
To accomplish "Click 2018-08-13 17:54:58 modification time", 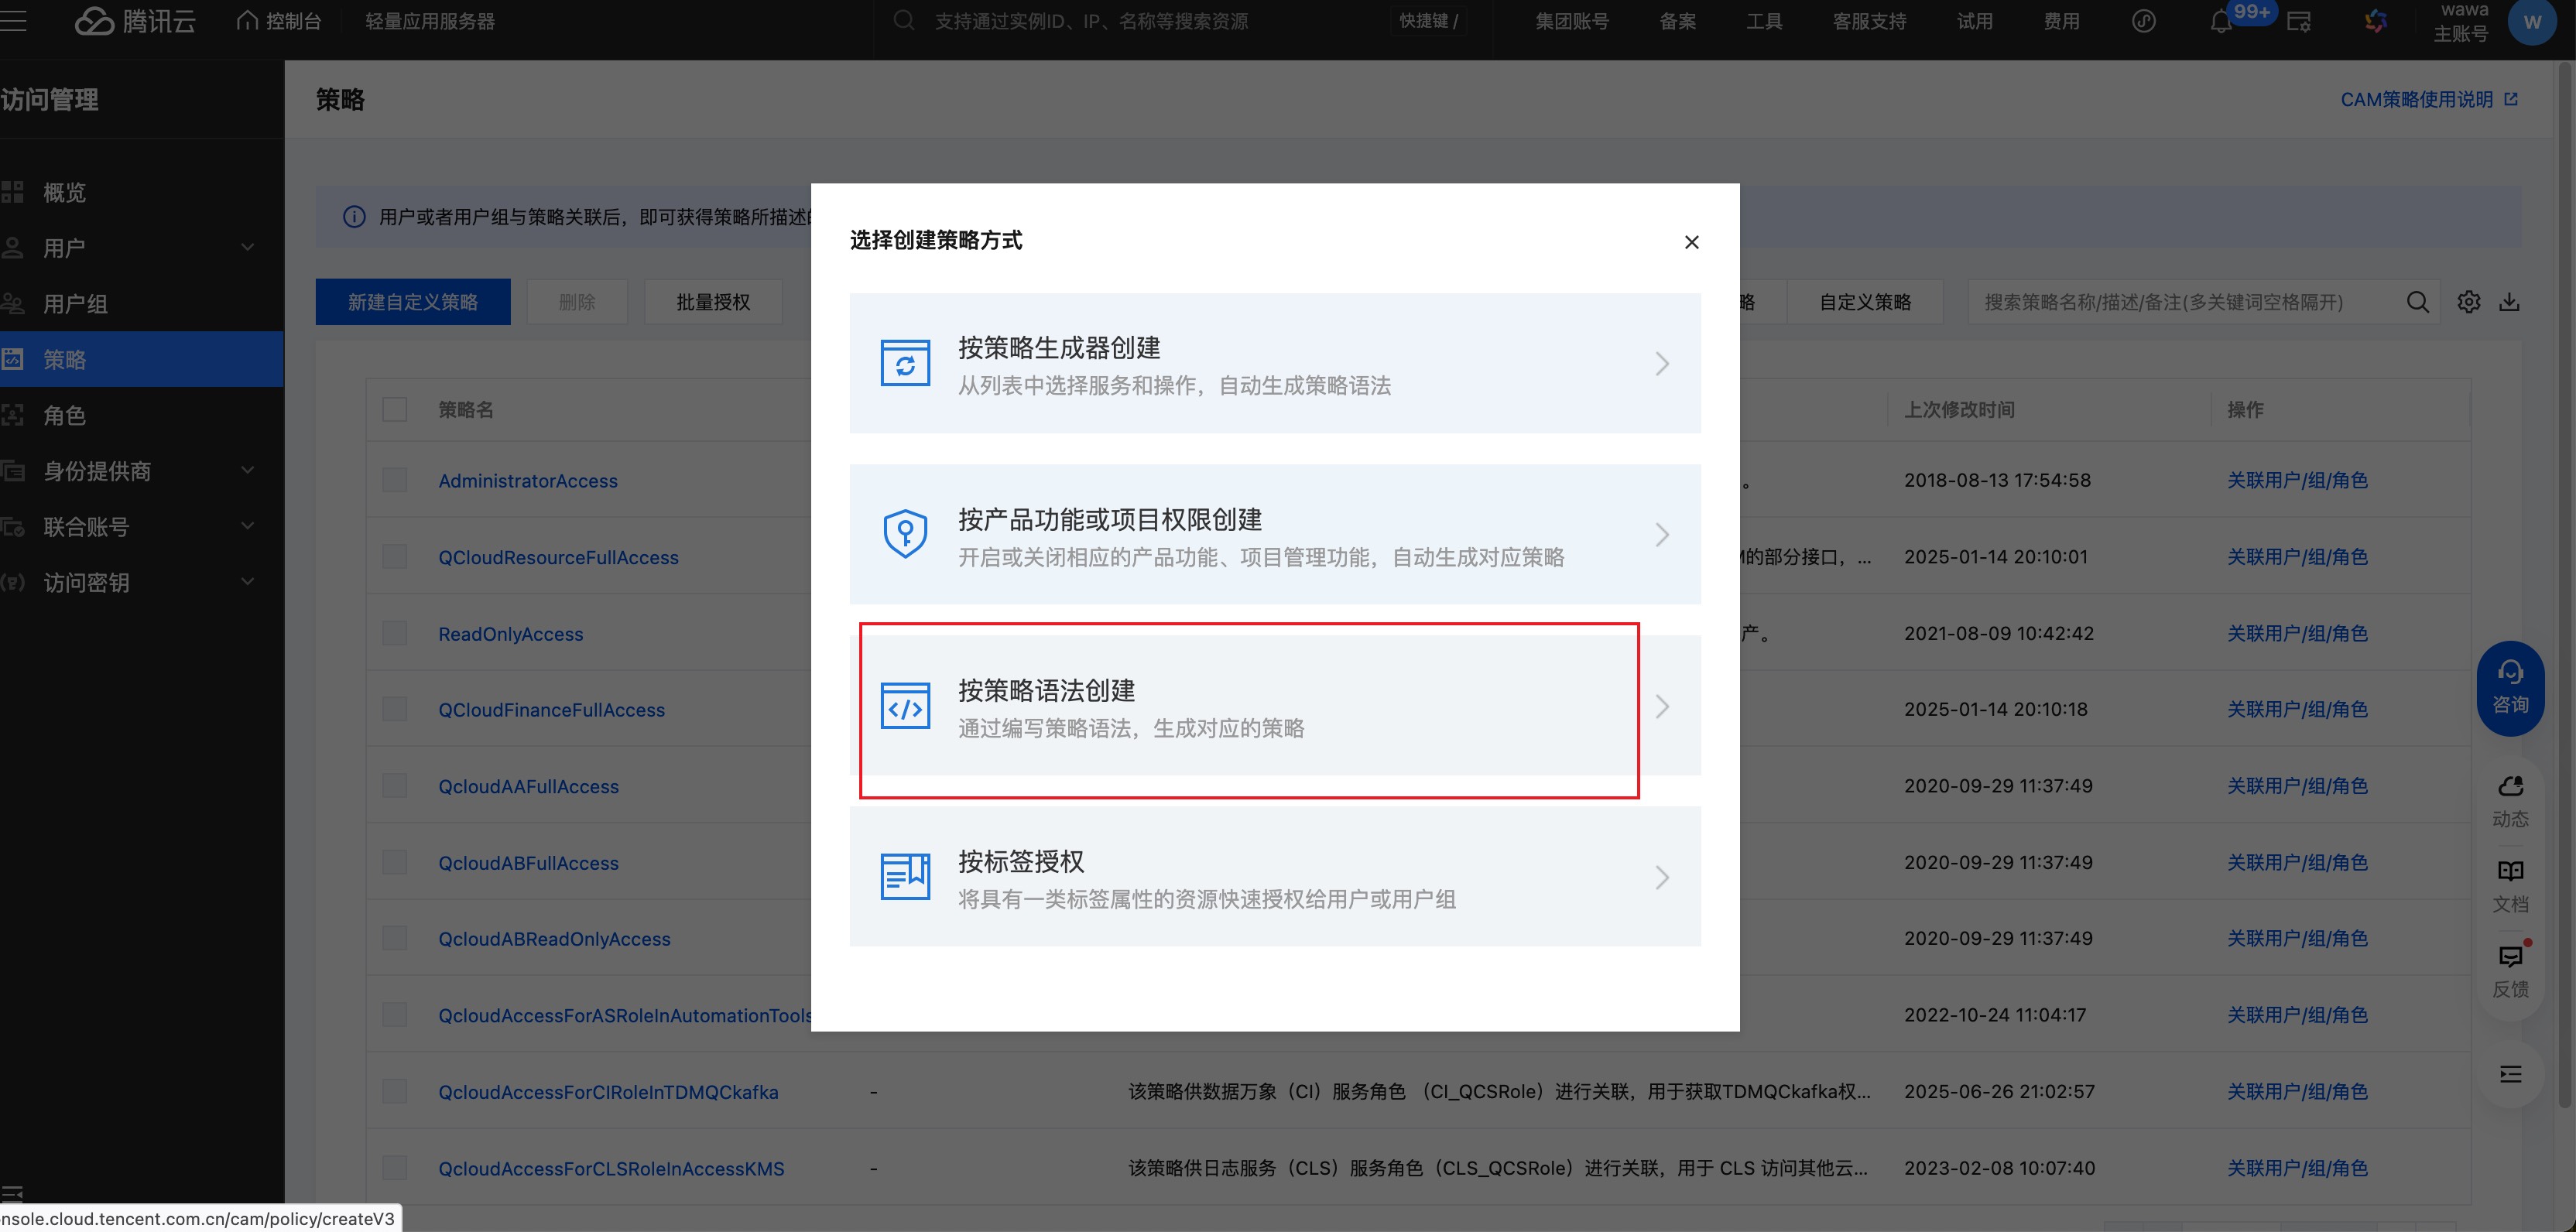I will (x=1997, y=480).
